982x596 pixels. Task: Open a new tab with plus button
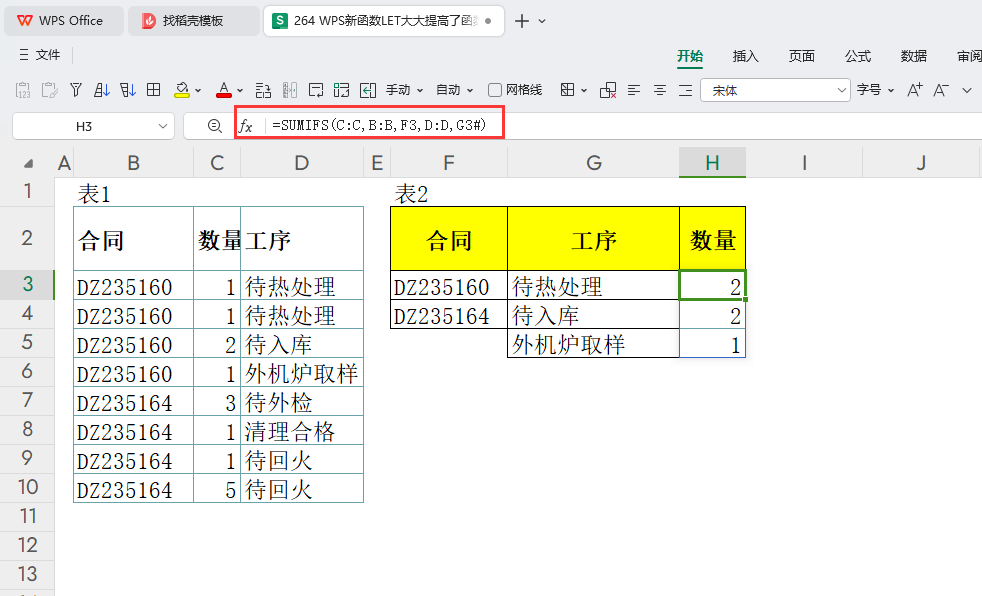521,21
